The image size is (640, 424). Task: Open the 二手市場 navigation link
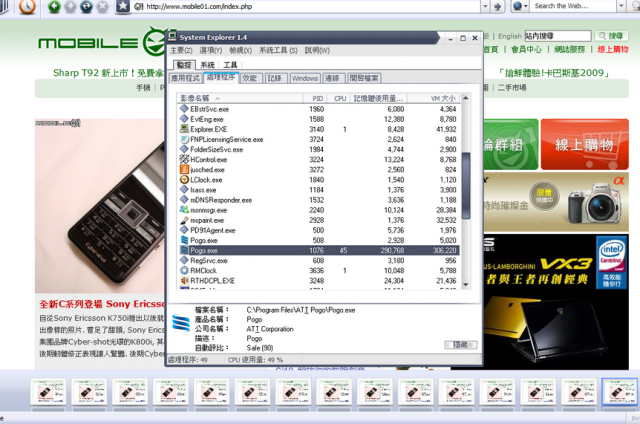[512, 88]
